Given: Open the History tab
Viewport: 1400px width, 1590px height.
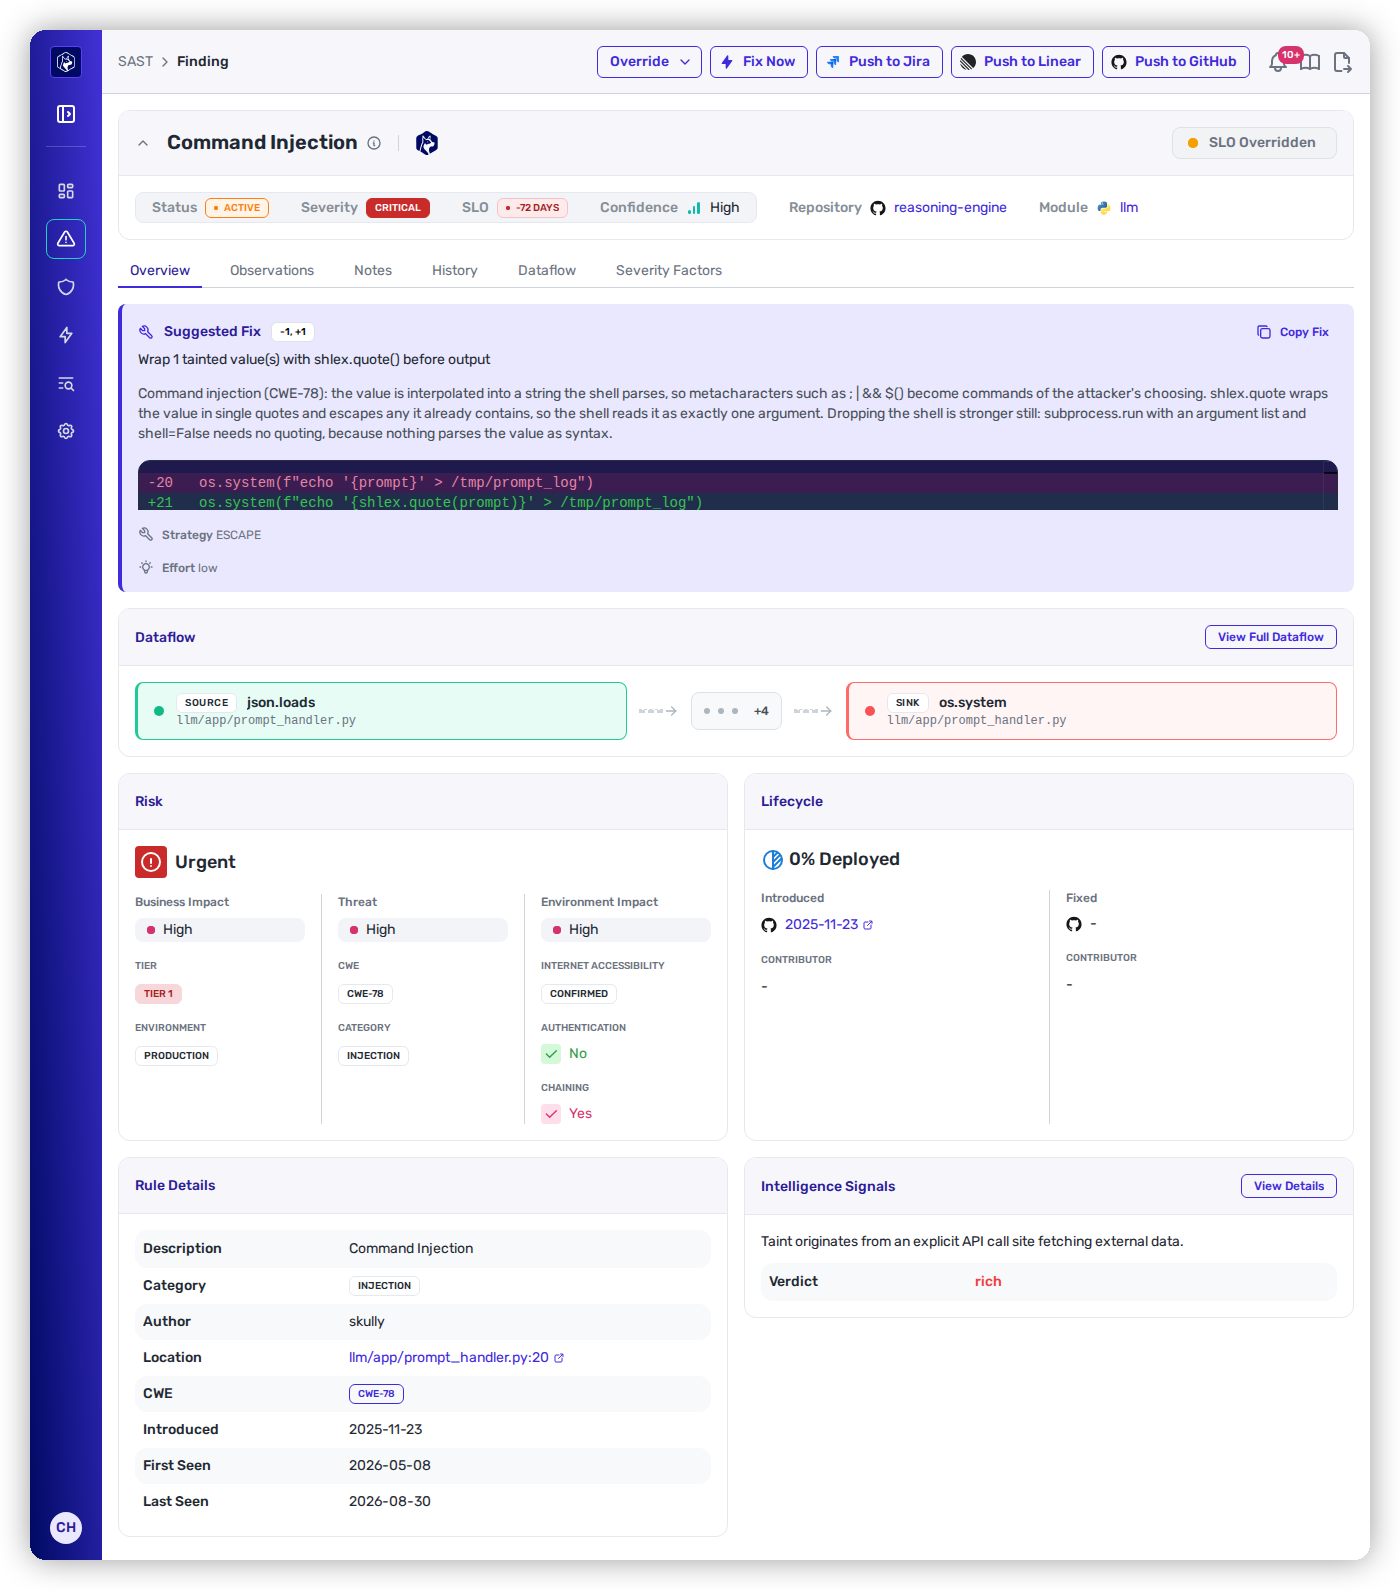Looking at the screenshot, I should (455, 270).
